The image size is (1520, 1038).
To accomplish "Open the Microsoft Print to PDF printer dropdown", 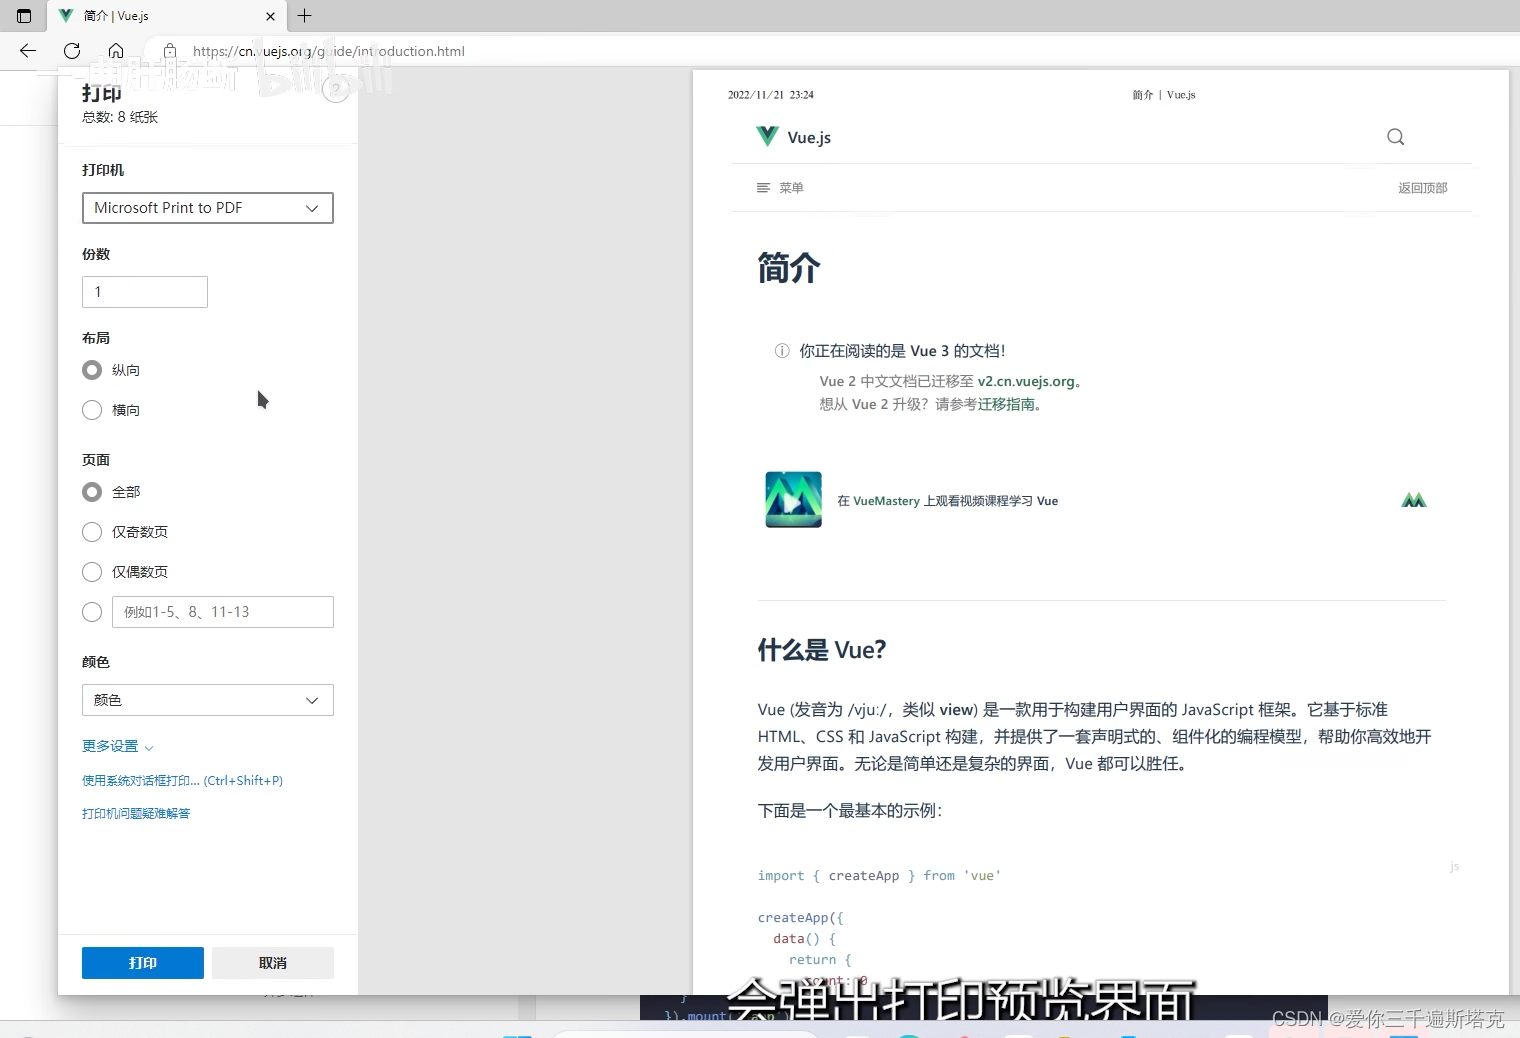I will (x=207, y=208).
